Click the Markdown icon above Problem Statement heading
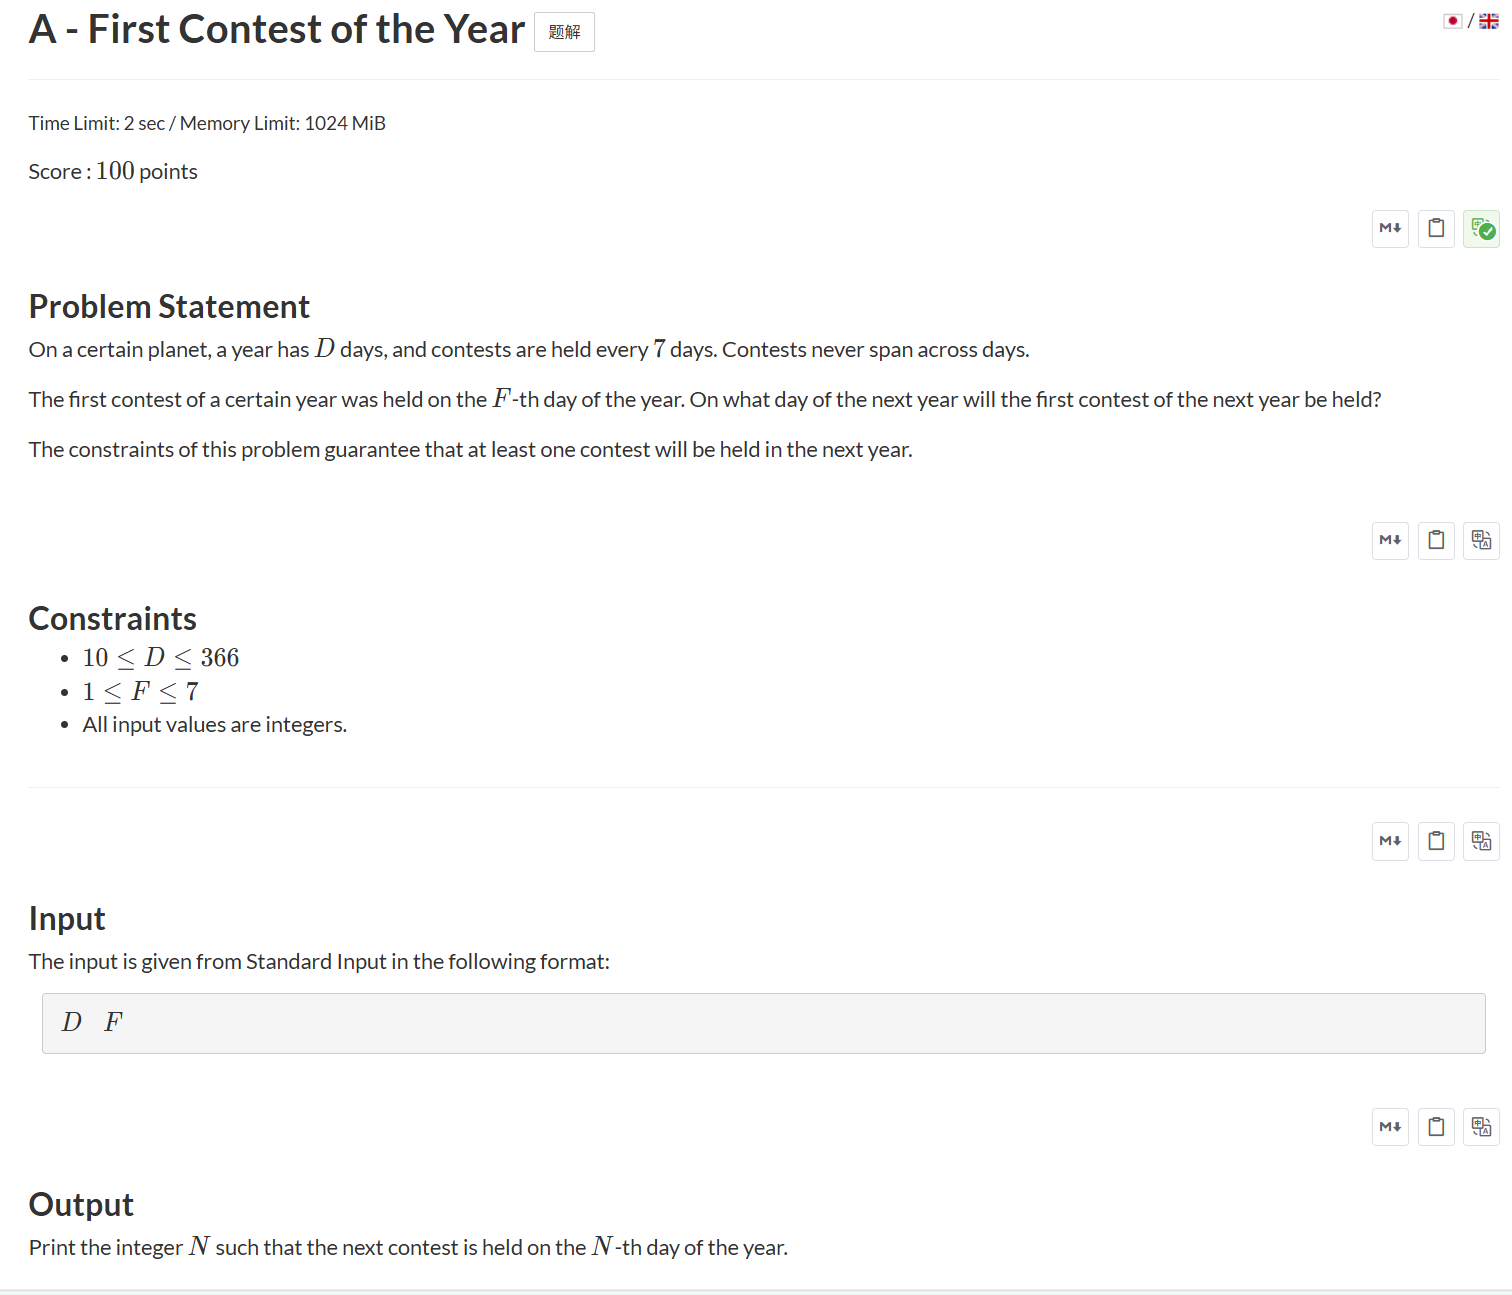This screenshot has height=1295, width=1512. tap(1390, 228)
